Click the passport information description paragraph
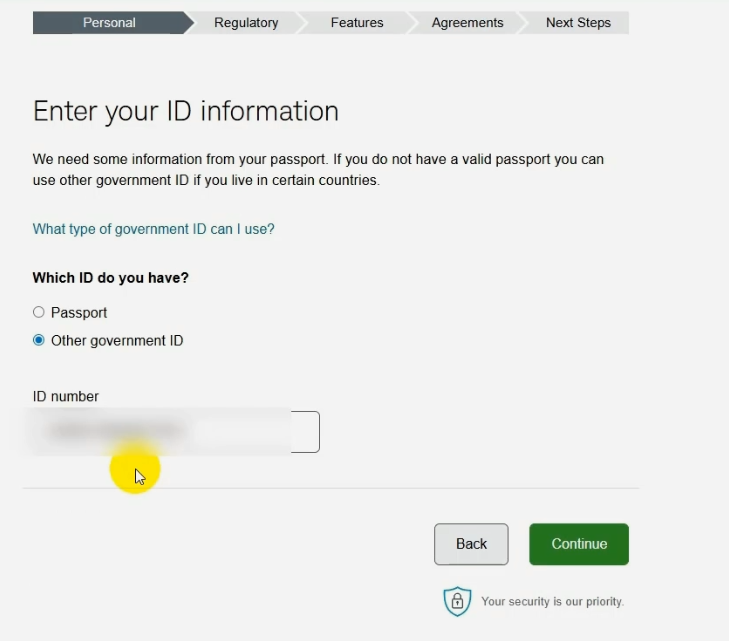The width and height of the screenshot is (729, 641). point(318,170)
